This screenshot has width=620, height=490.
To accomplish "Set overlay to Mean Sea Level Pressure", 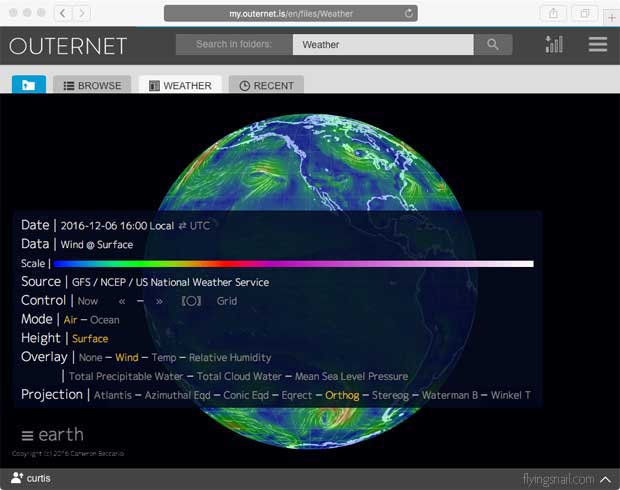I will pyautogui.click(x=352, y=376).
